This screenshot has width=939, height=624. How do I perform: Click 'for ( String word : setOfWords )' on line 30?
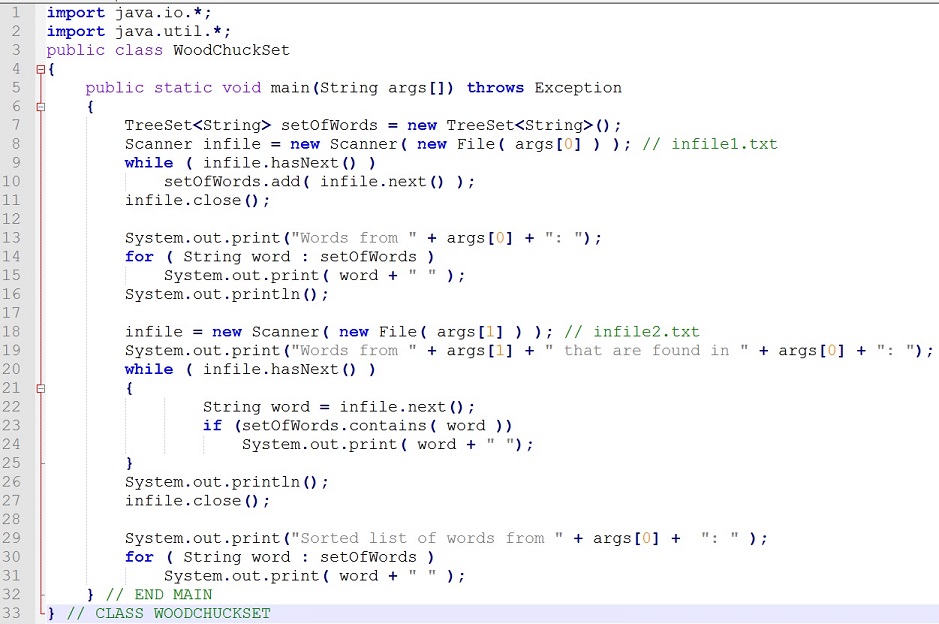point(280,557)
